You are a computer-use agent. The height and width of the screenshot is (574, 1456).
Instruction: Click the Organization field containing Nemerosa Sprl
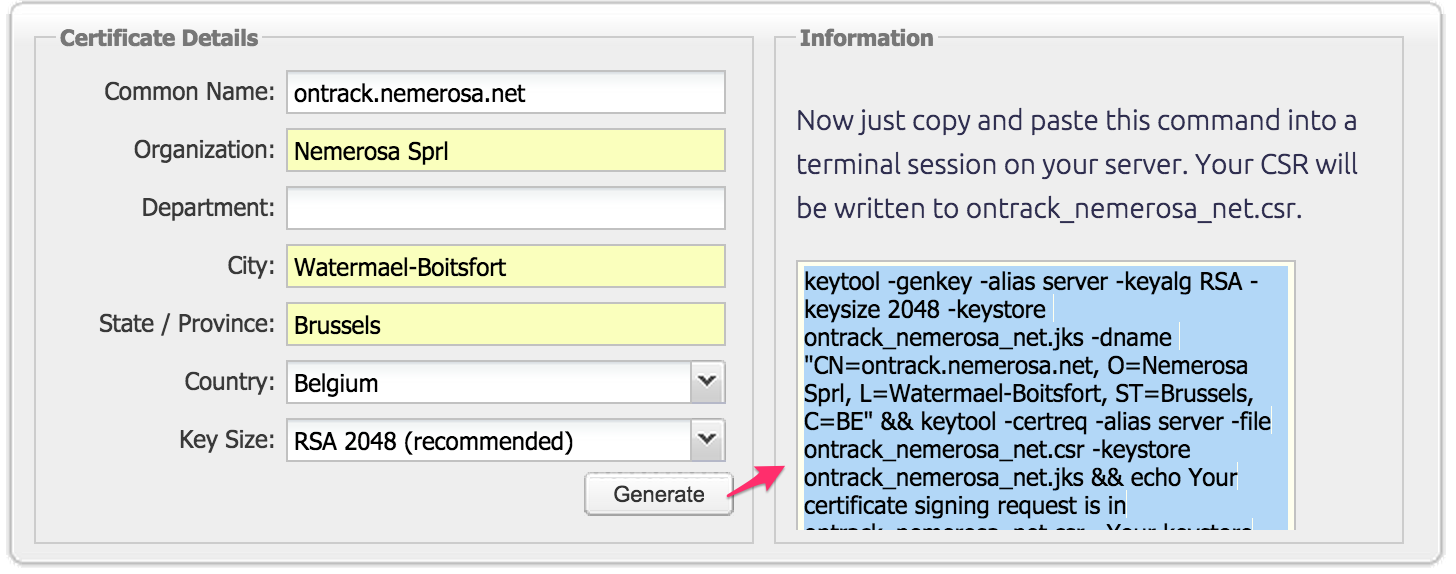505,151
